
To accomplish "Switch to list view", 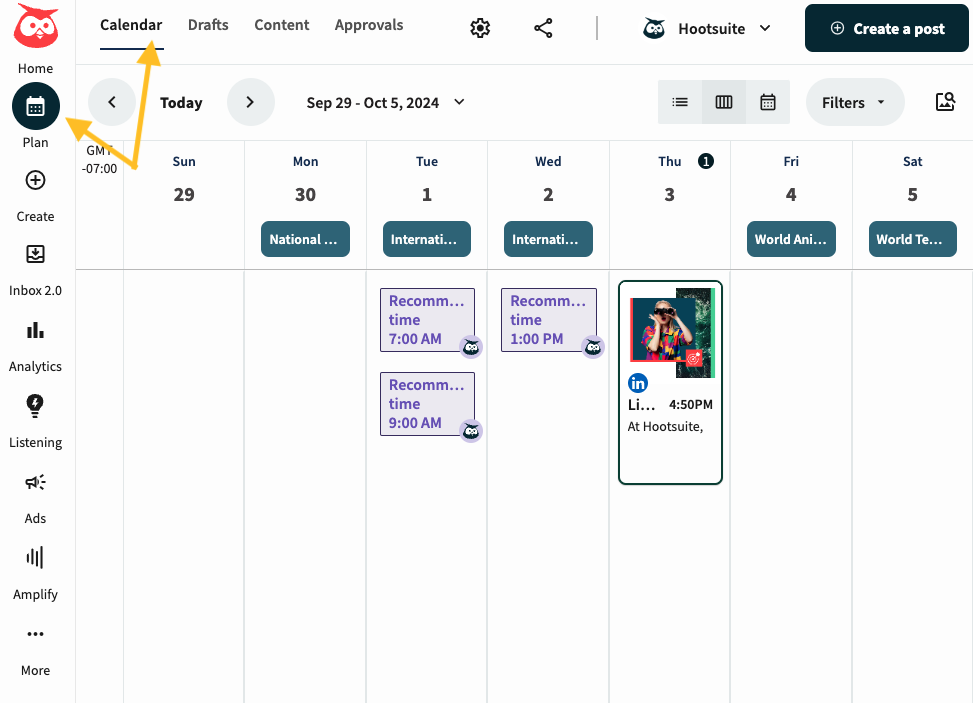I will point(680,102).
